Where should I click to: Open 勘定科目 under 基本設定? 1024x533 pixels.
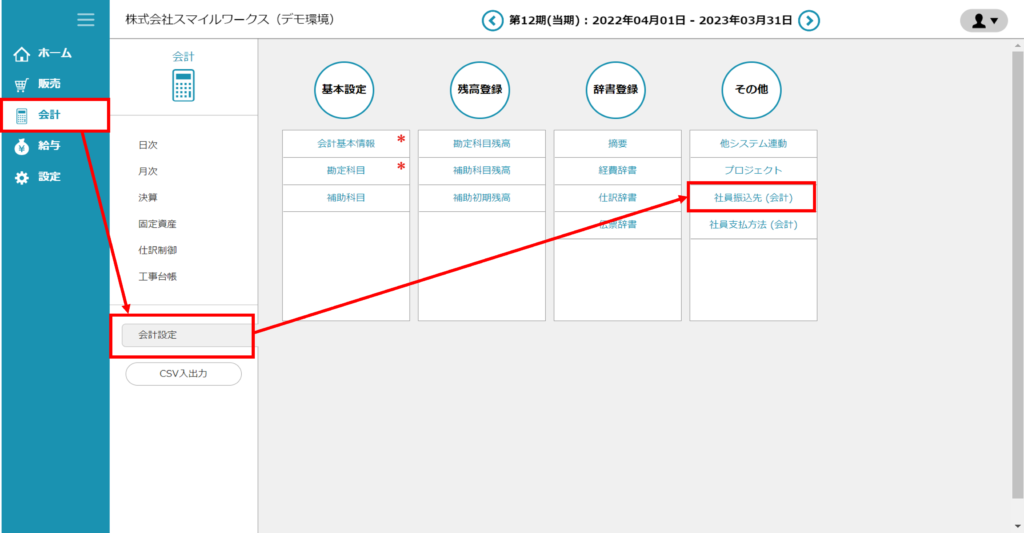pos(346,170)
